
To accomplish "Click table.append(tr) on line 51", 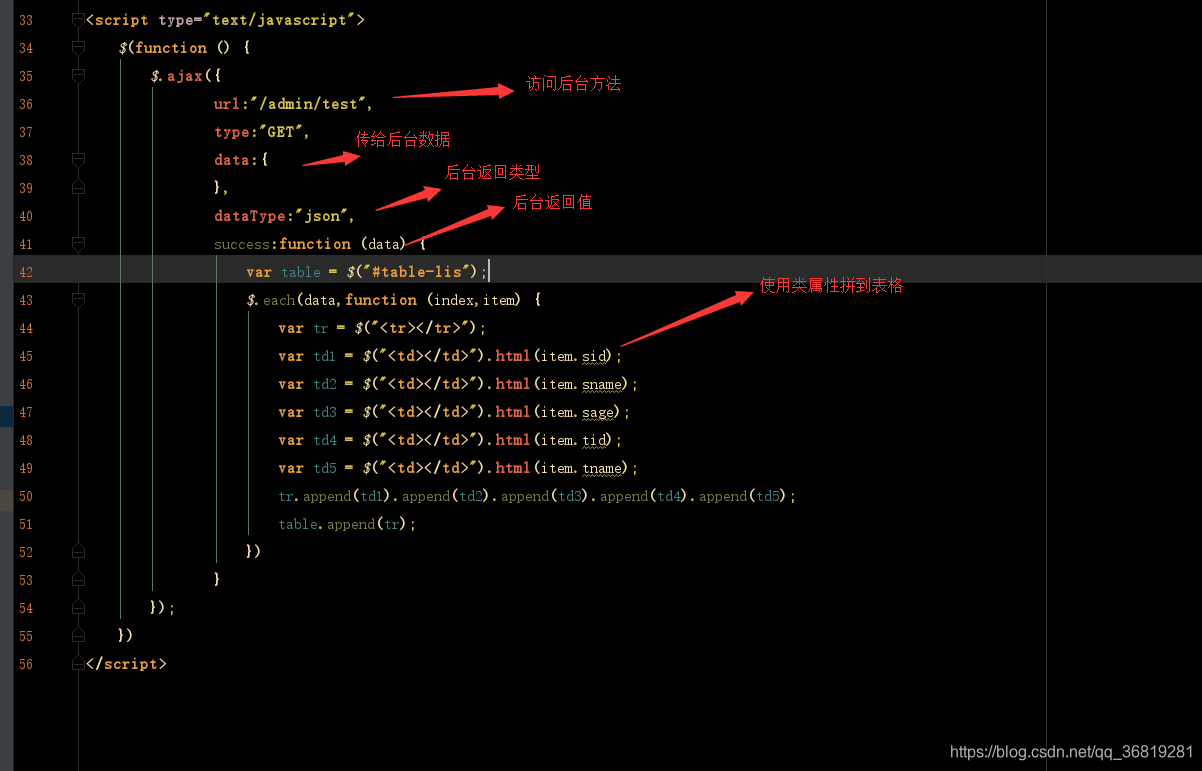I will (343, 524).
